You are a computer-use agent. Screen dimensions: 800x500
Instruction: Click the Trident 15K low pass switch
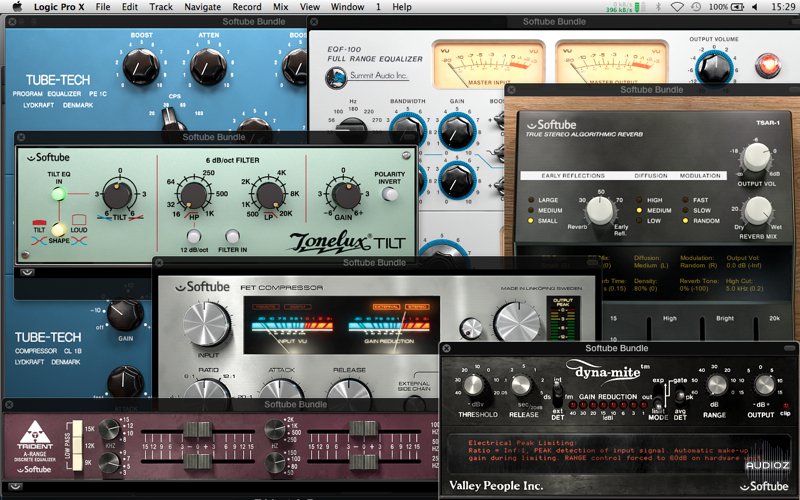(77, 429)
